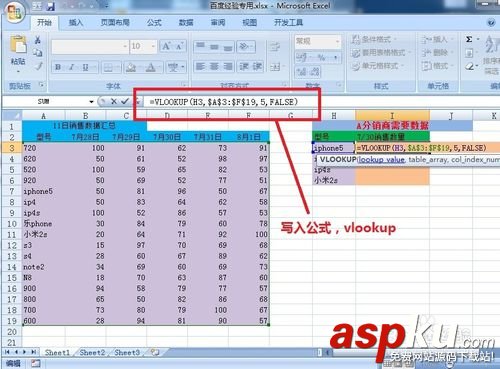Click the Font Color A button
This screenshot has width=500, height=369.
tap(151, 68)
